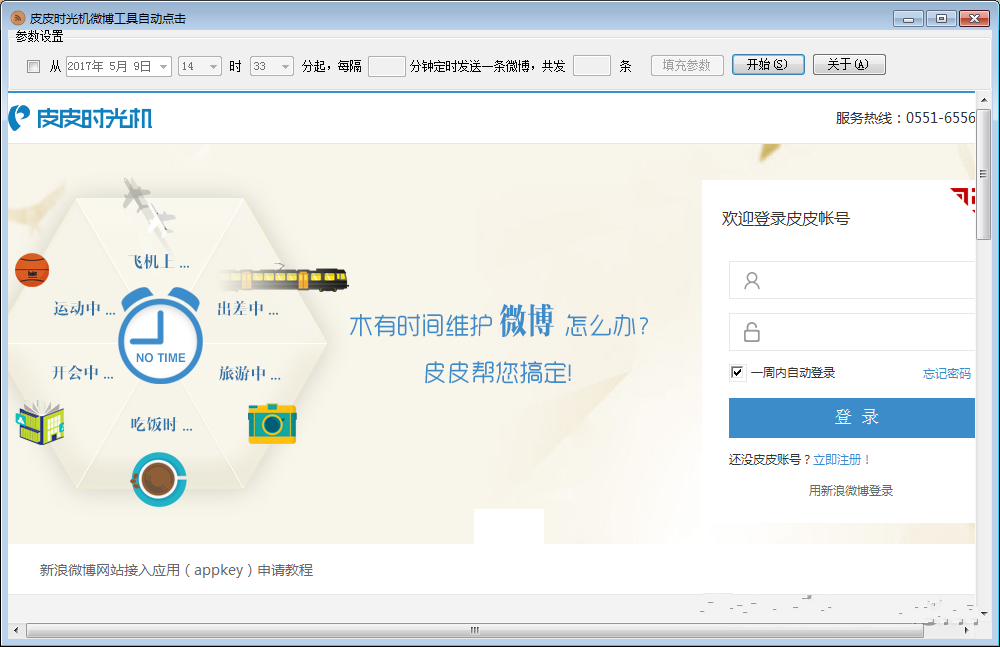Viewport: 1000px width, 647px height.
Task: Click the vertical scrollbar thumb
Action: (x=983, y=174)
